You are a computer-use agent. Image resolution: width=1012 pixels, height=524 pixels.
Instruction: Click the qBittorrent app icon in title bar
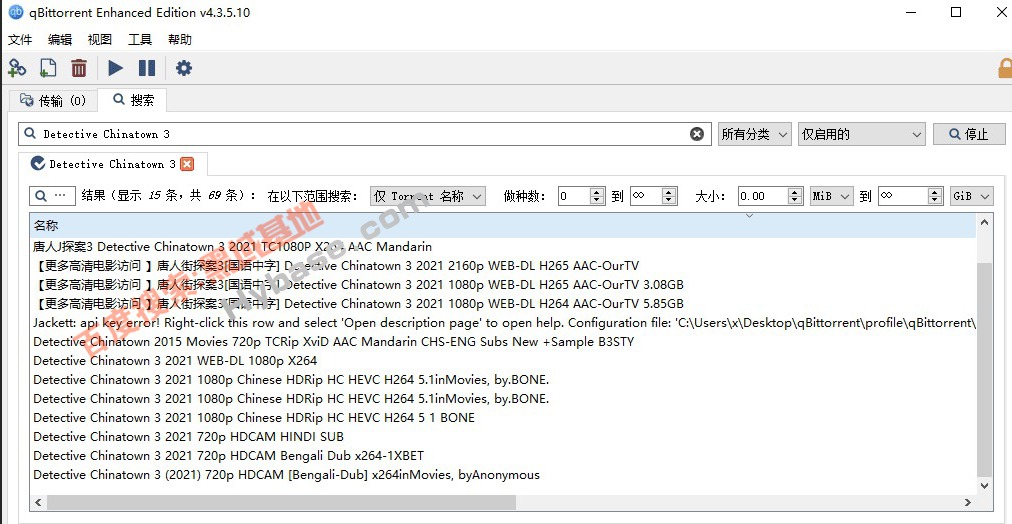pyautogui.click(x=15, y=12)
